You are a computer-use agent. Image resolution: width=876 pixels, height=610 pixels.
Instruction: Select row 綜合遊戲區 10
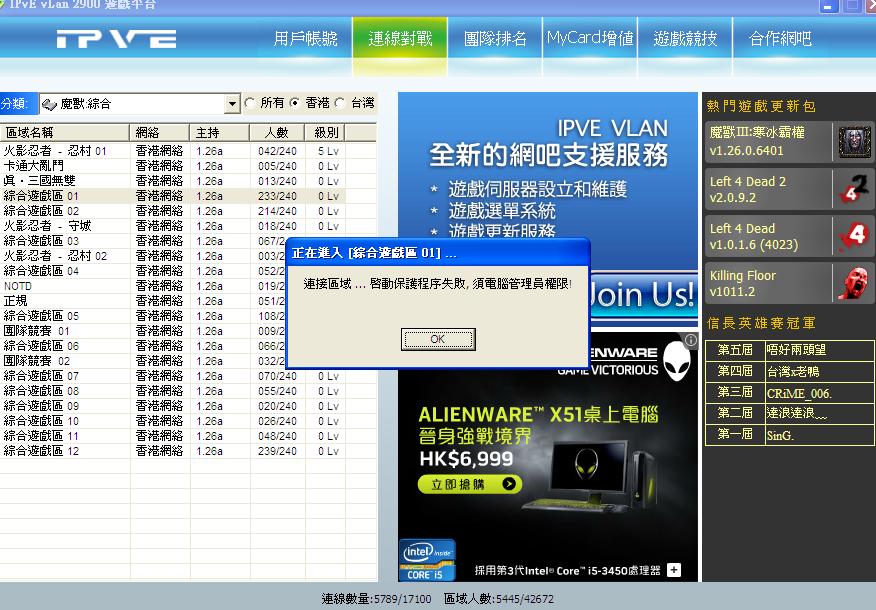coord(173,421)
